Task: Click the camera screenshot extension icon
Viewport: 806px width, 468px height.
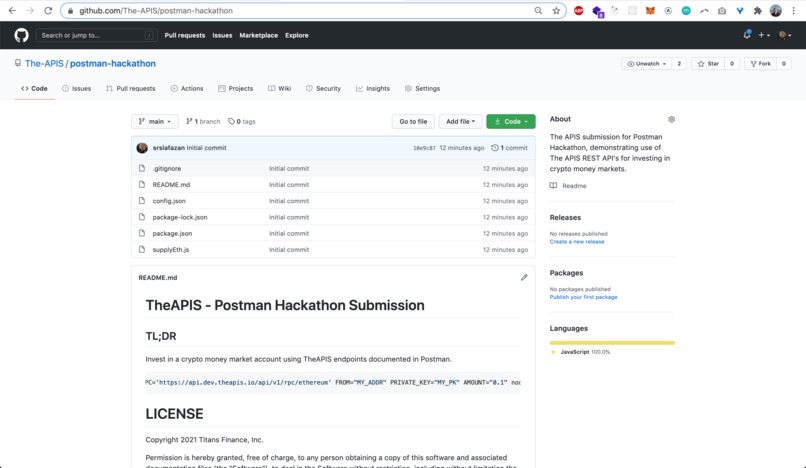Action: [722, 10]
